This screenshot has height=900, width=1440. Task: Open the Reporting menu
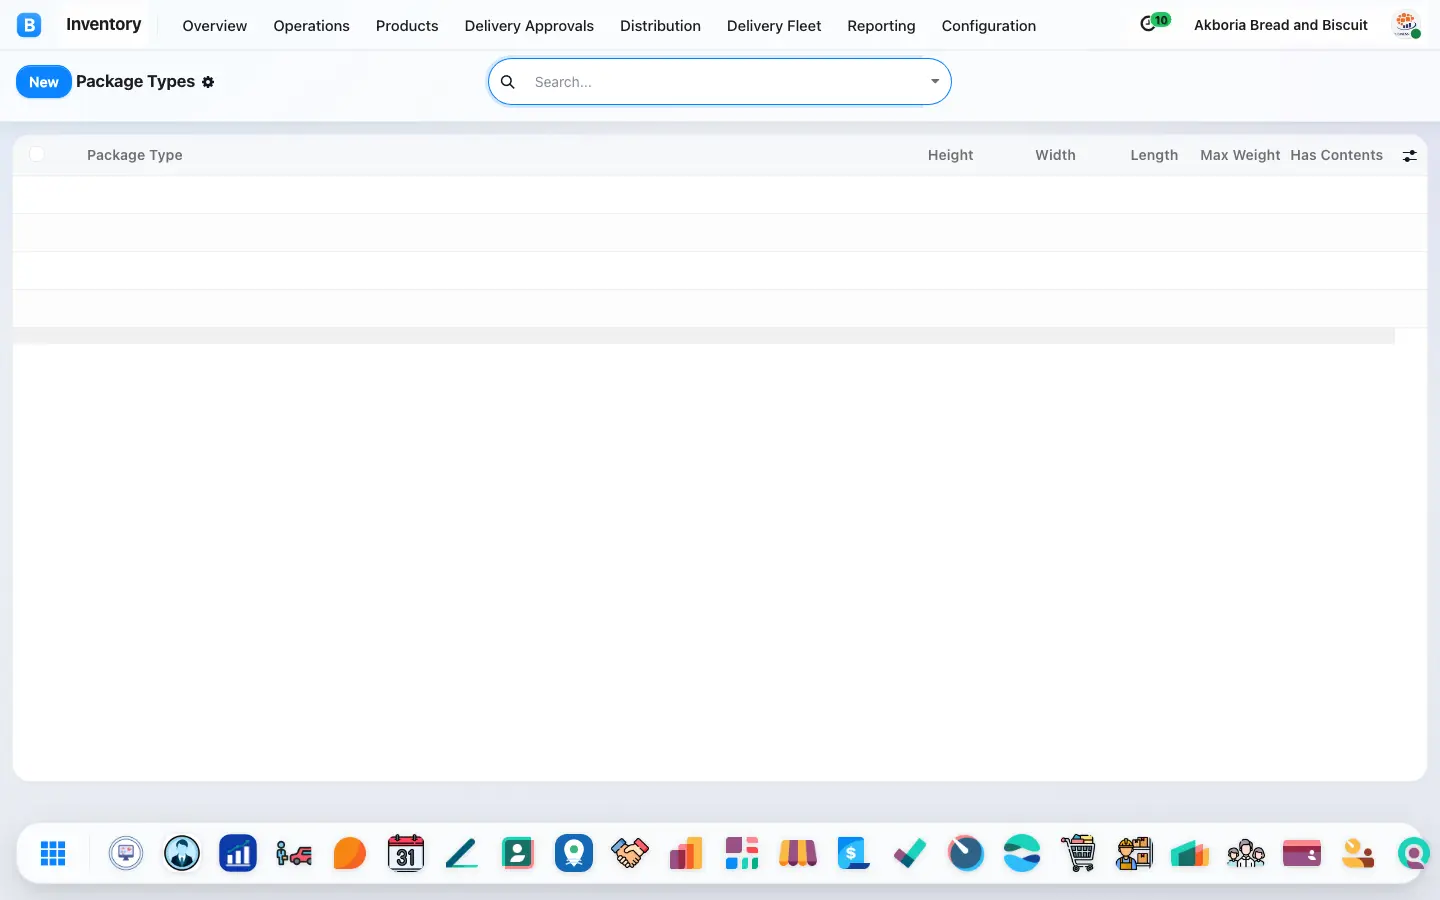click(881, 26)
